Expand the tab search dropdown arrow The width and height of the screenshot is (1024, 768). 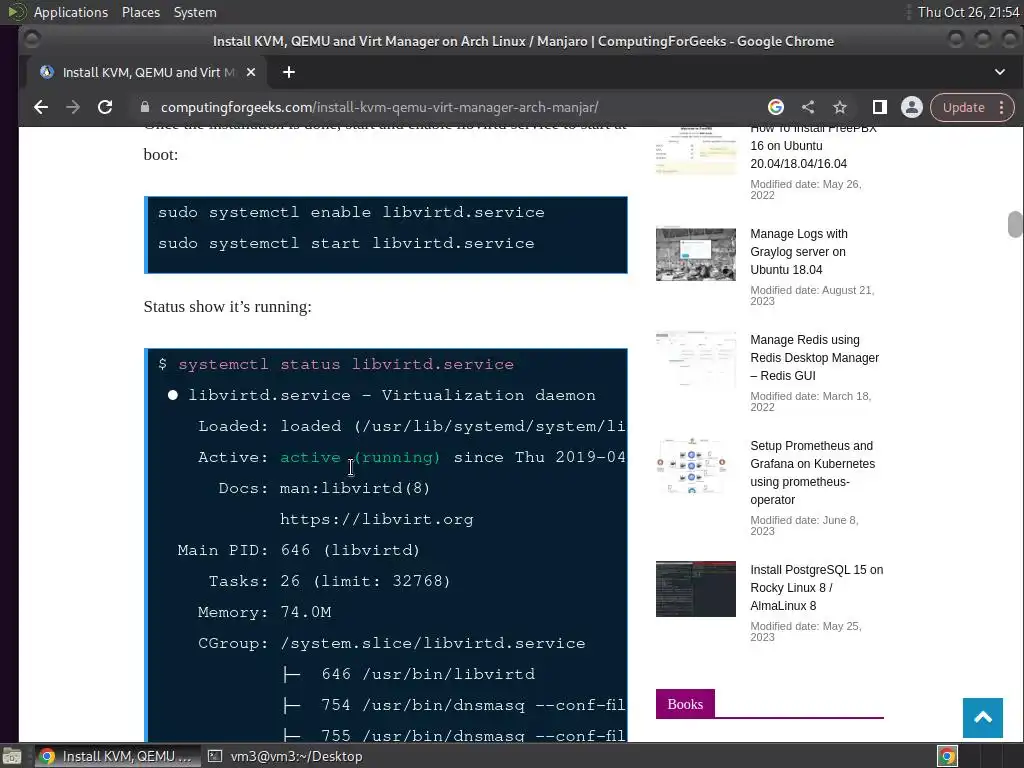(x=1000, y=72)
